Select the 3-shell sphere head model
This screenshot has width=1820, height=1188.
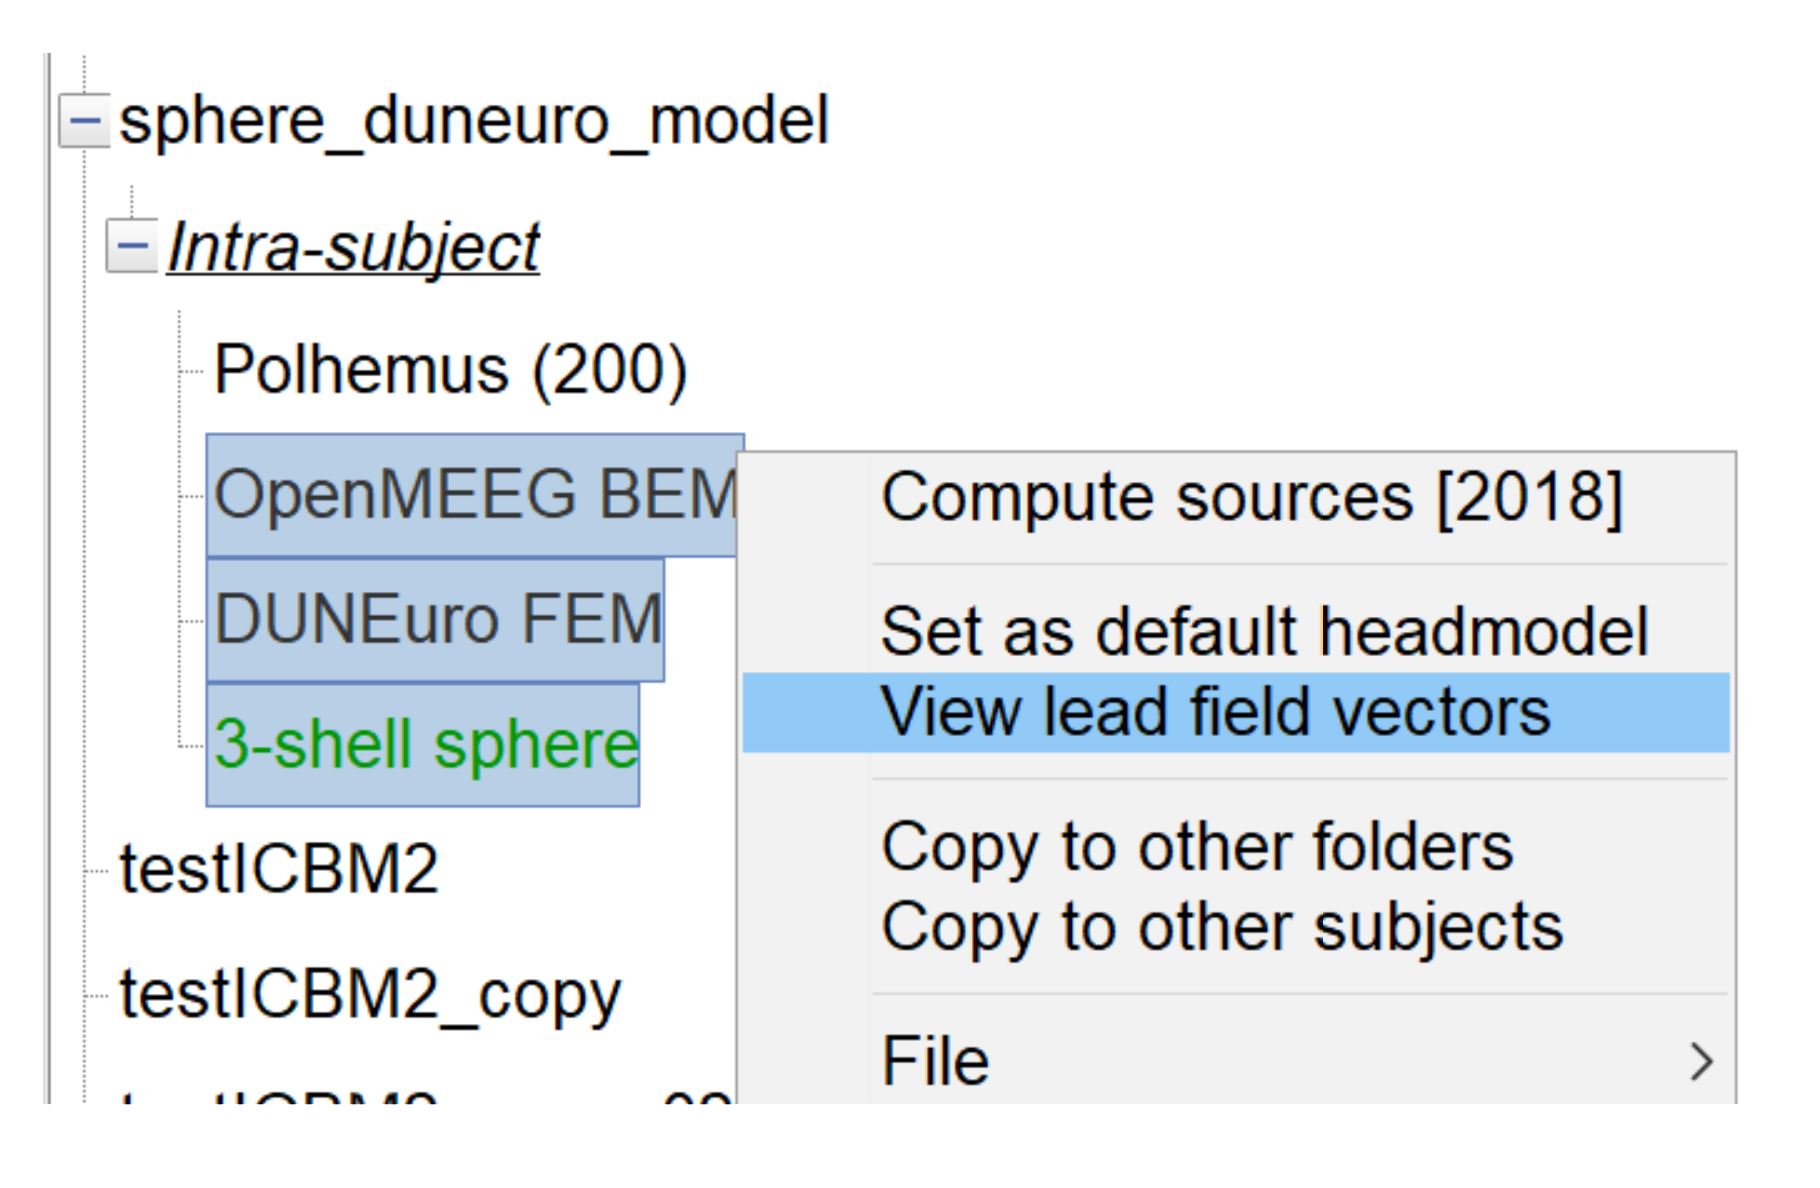(425, 745)
